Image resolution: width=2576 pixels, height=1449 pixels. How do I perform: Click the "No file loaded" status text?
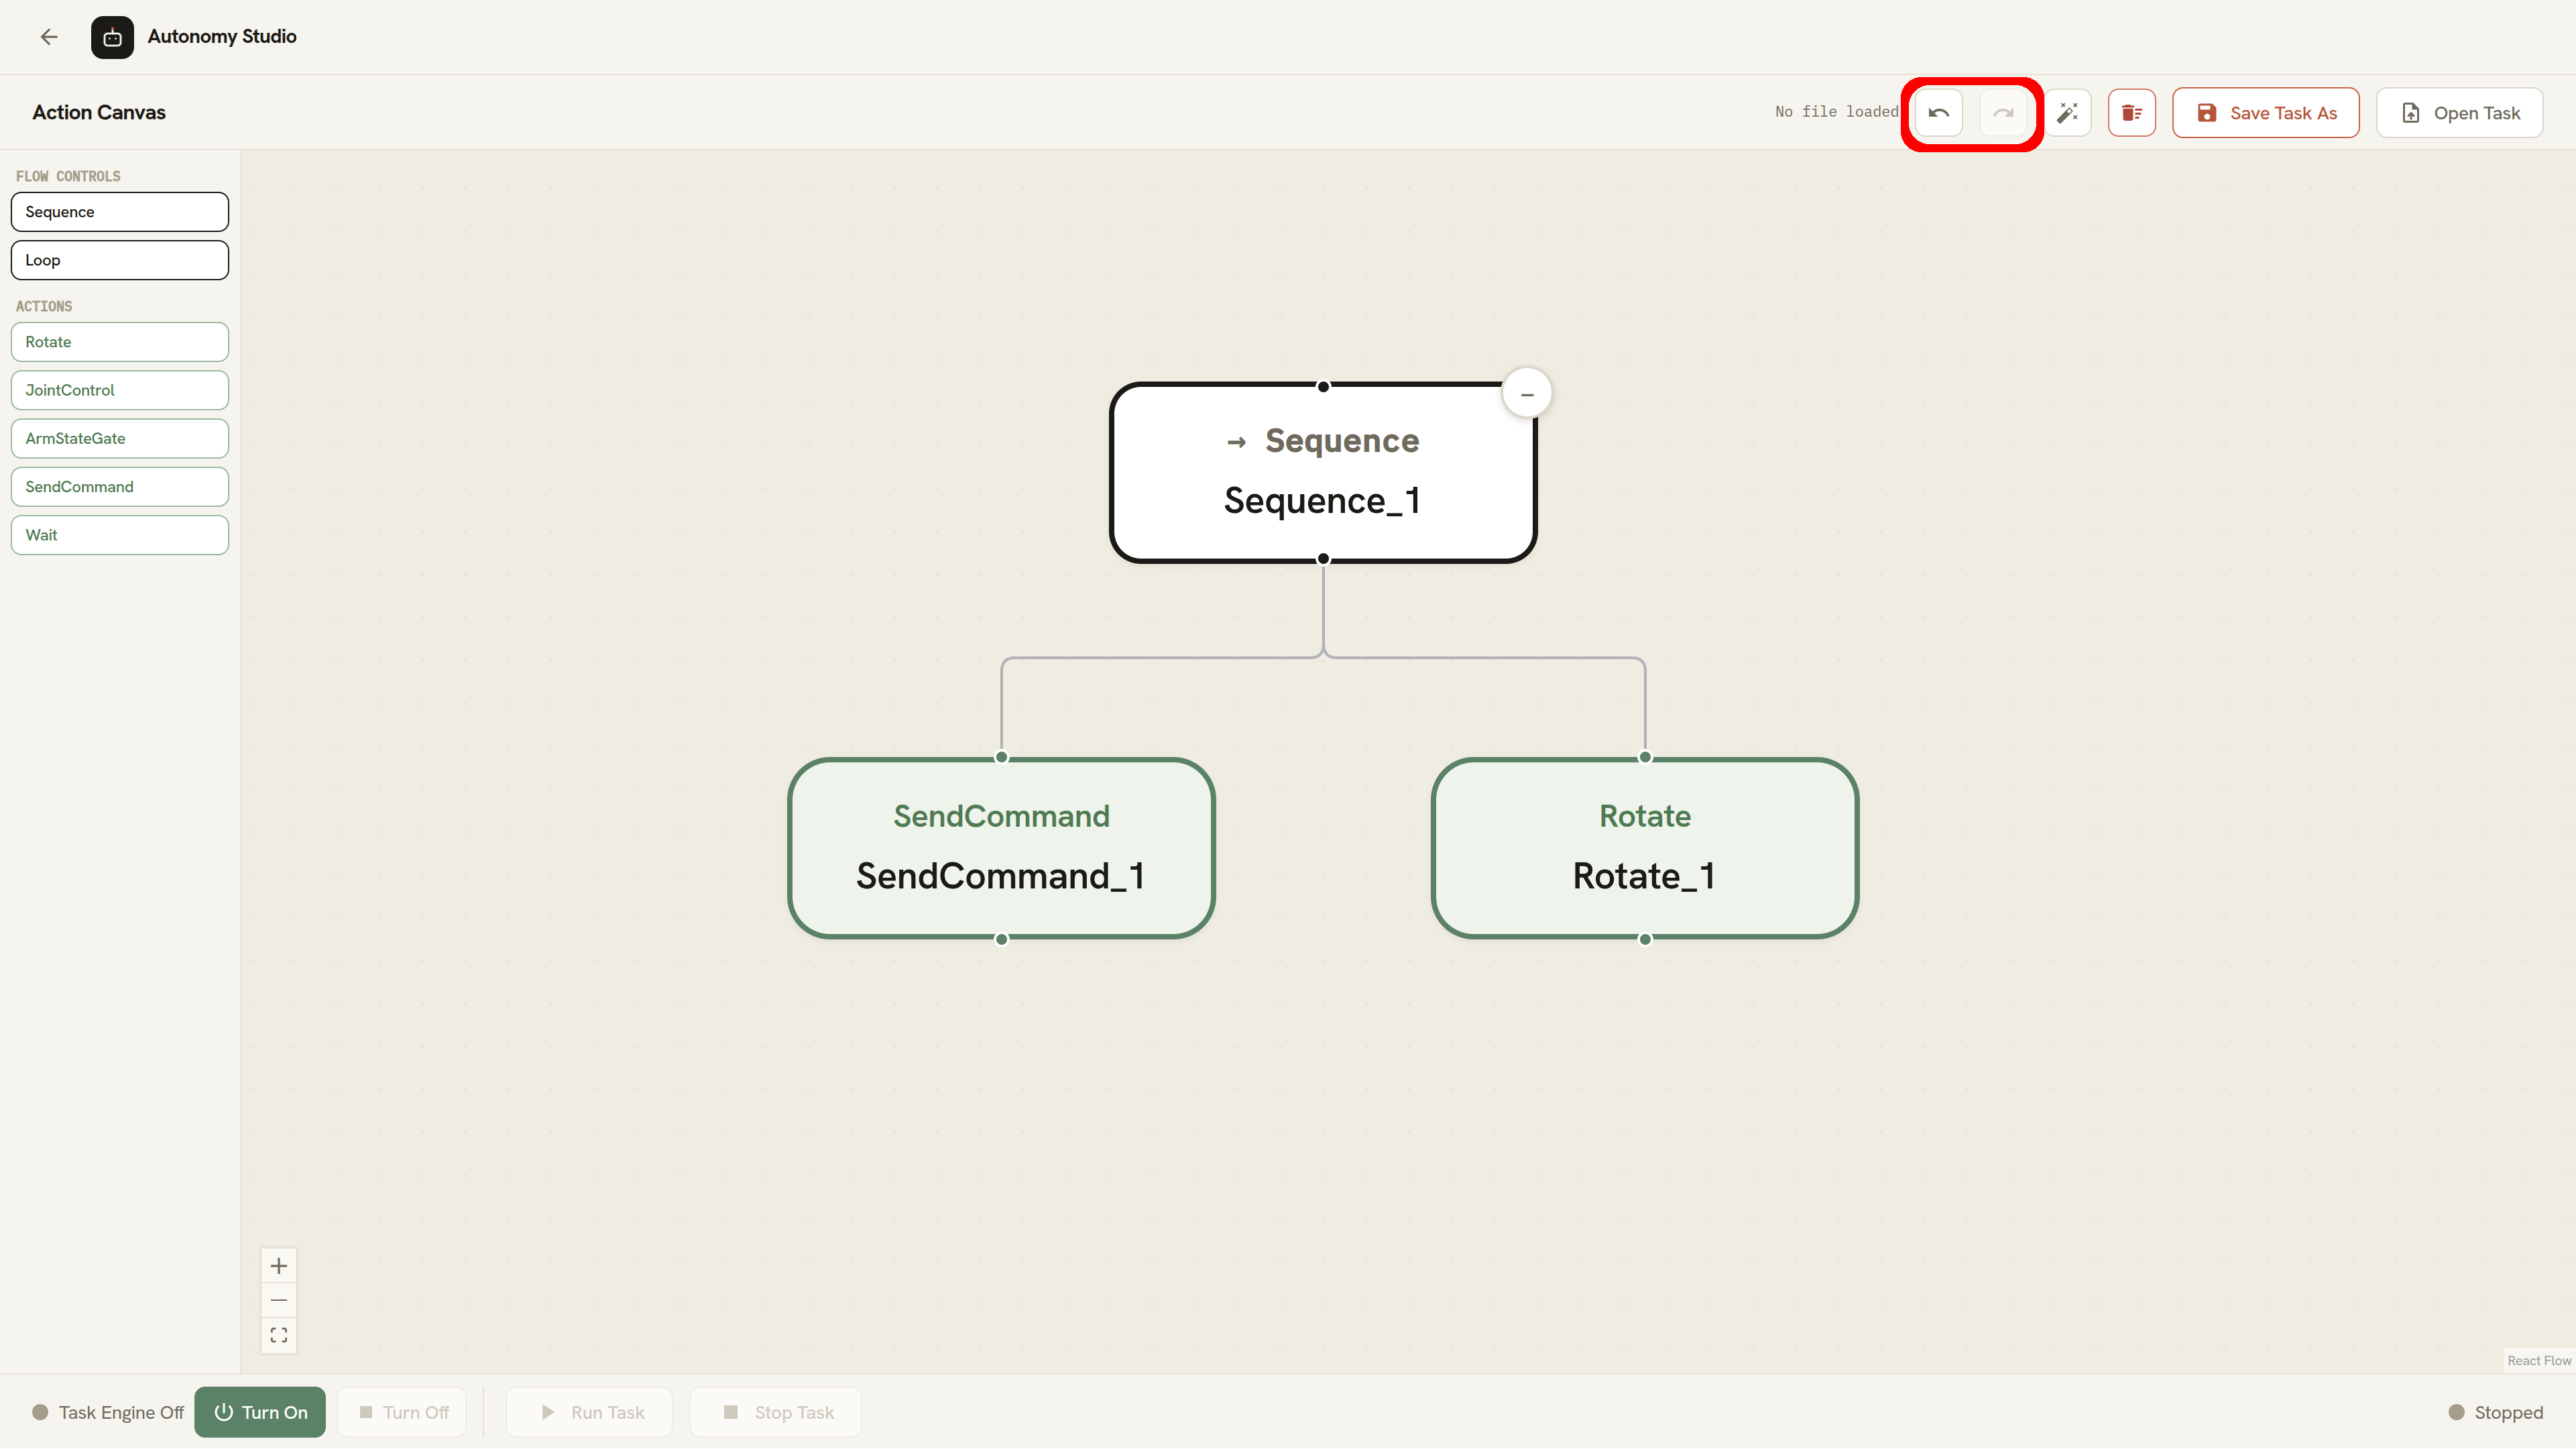pos(1836,112)
